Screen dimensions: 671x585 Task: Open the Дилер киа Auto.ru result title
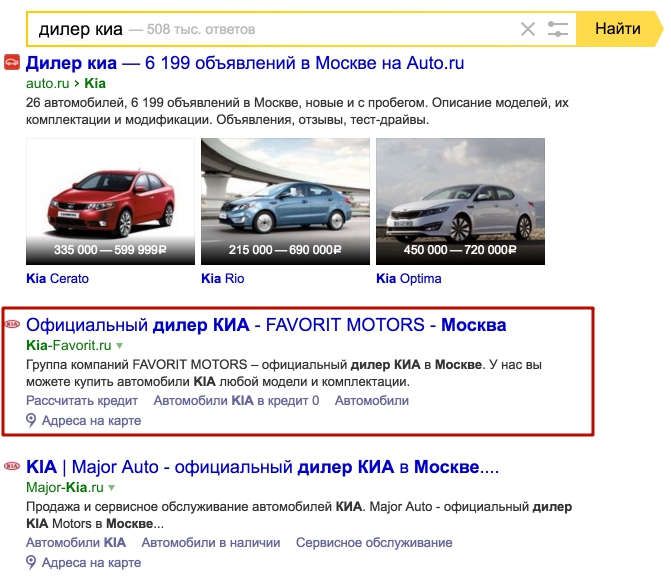point(245,63)
